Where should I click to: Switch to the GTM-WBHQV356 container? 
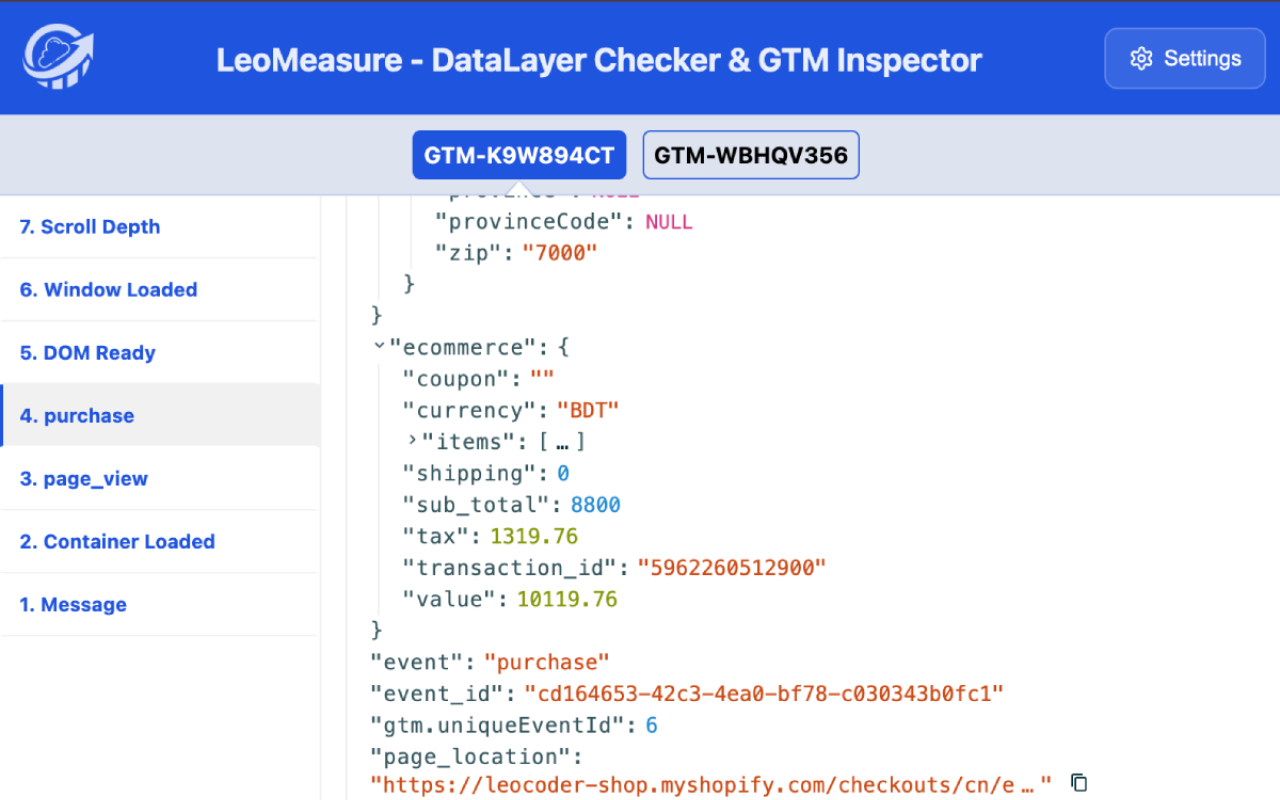click(750, 155)
